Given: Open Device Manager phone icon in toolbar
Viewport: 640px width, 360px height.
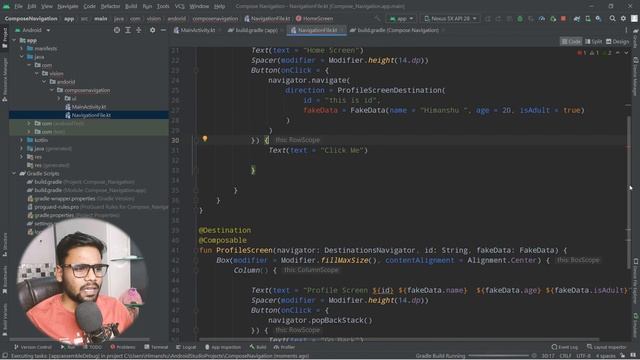Looking at the screenshot, I should point(588,19).
